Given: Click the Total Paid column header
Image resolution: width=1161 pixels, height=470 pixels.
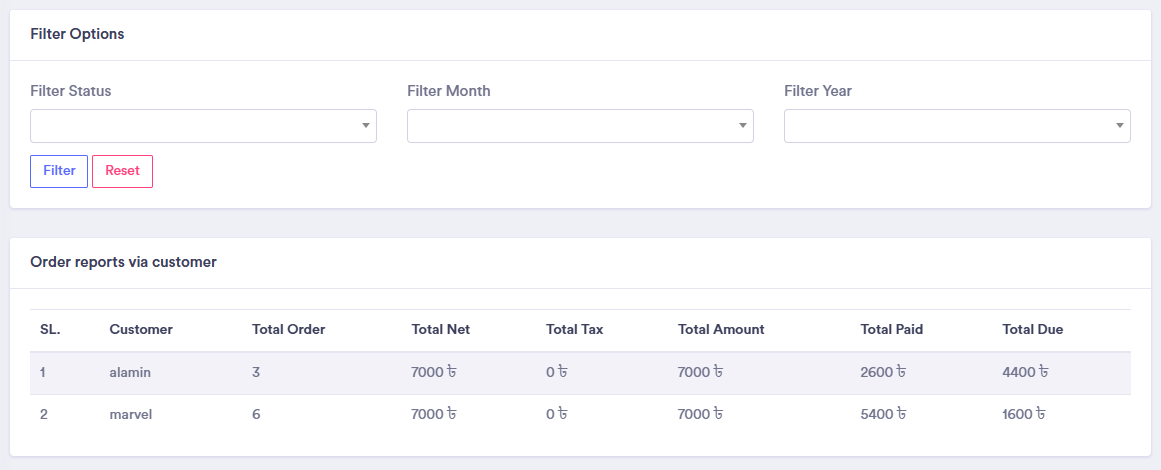Looking at the screenshot, I should pyautogui.click(x=891, y=330).
